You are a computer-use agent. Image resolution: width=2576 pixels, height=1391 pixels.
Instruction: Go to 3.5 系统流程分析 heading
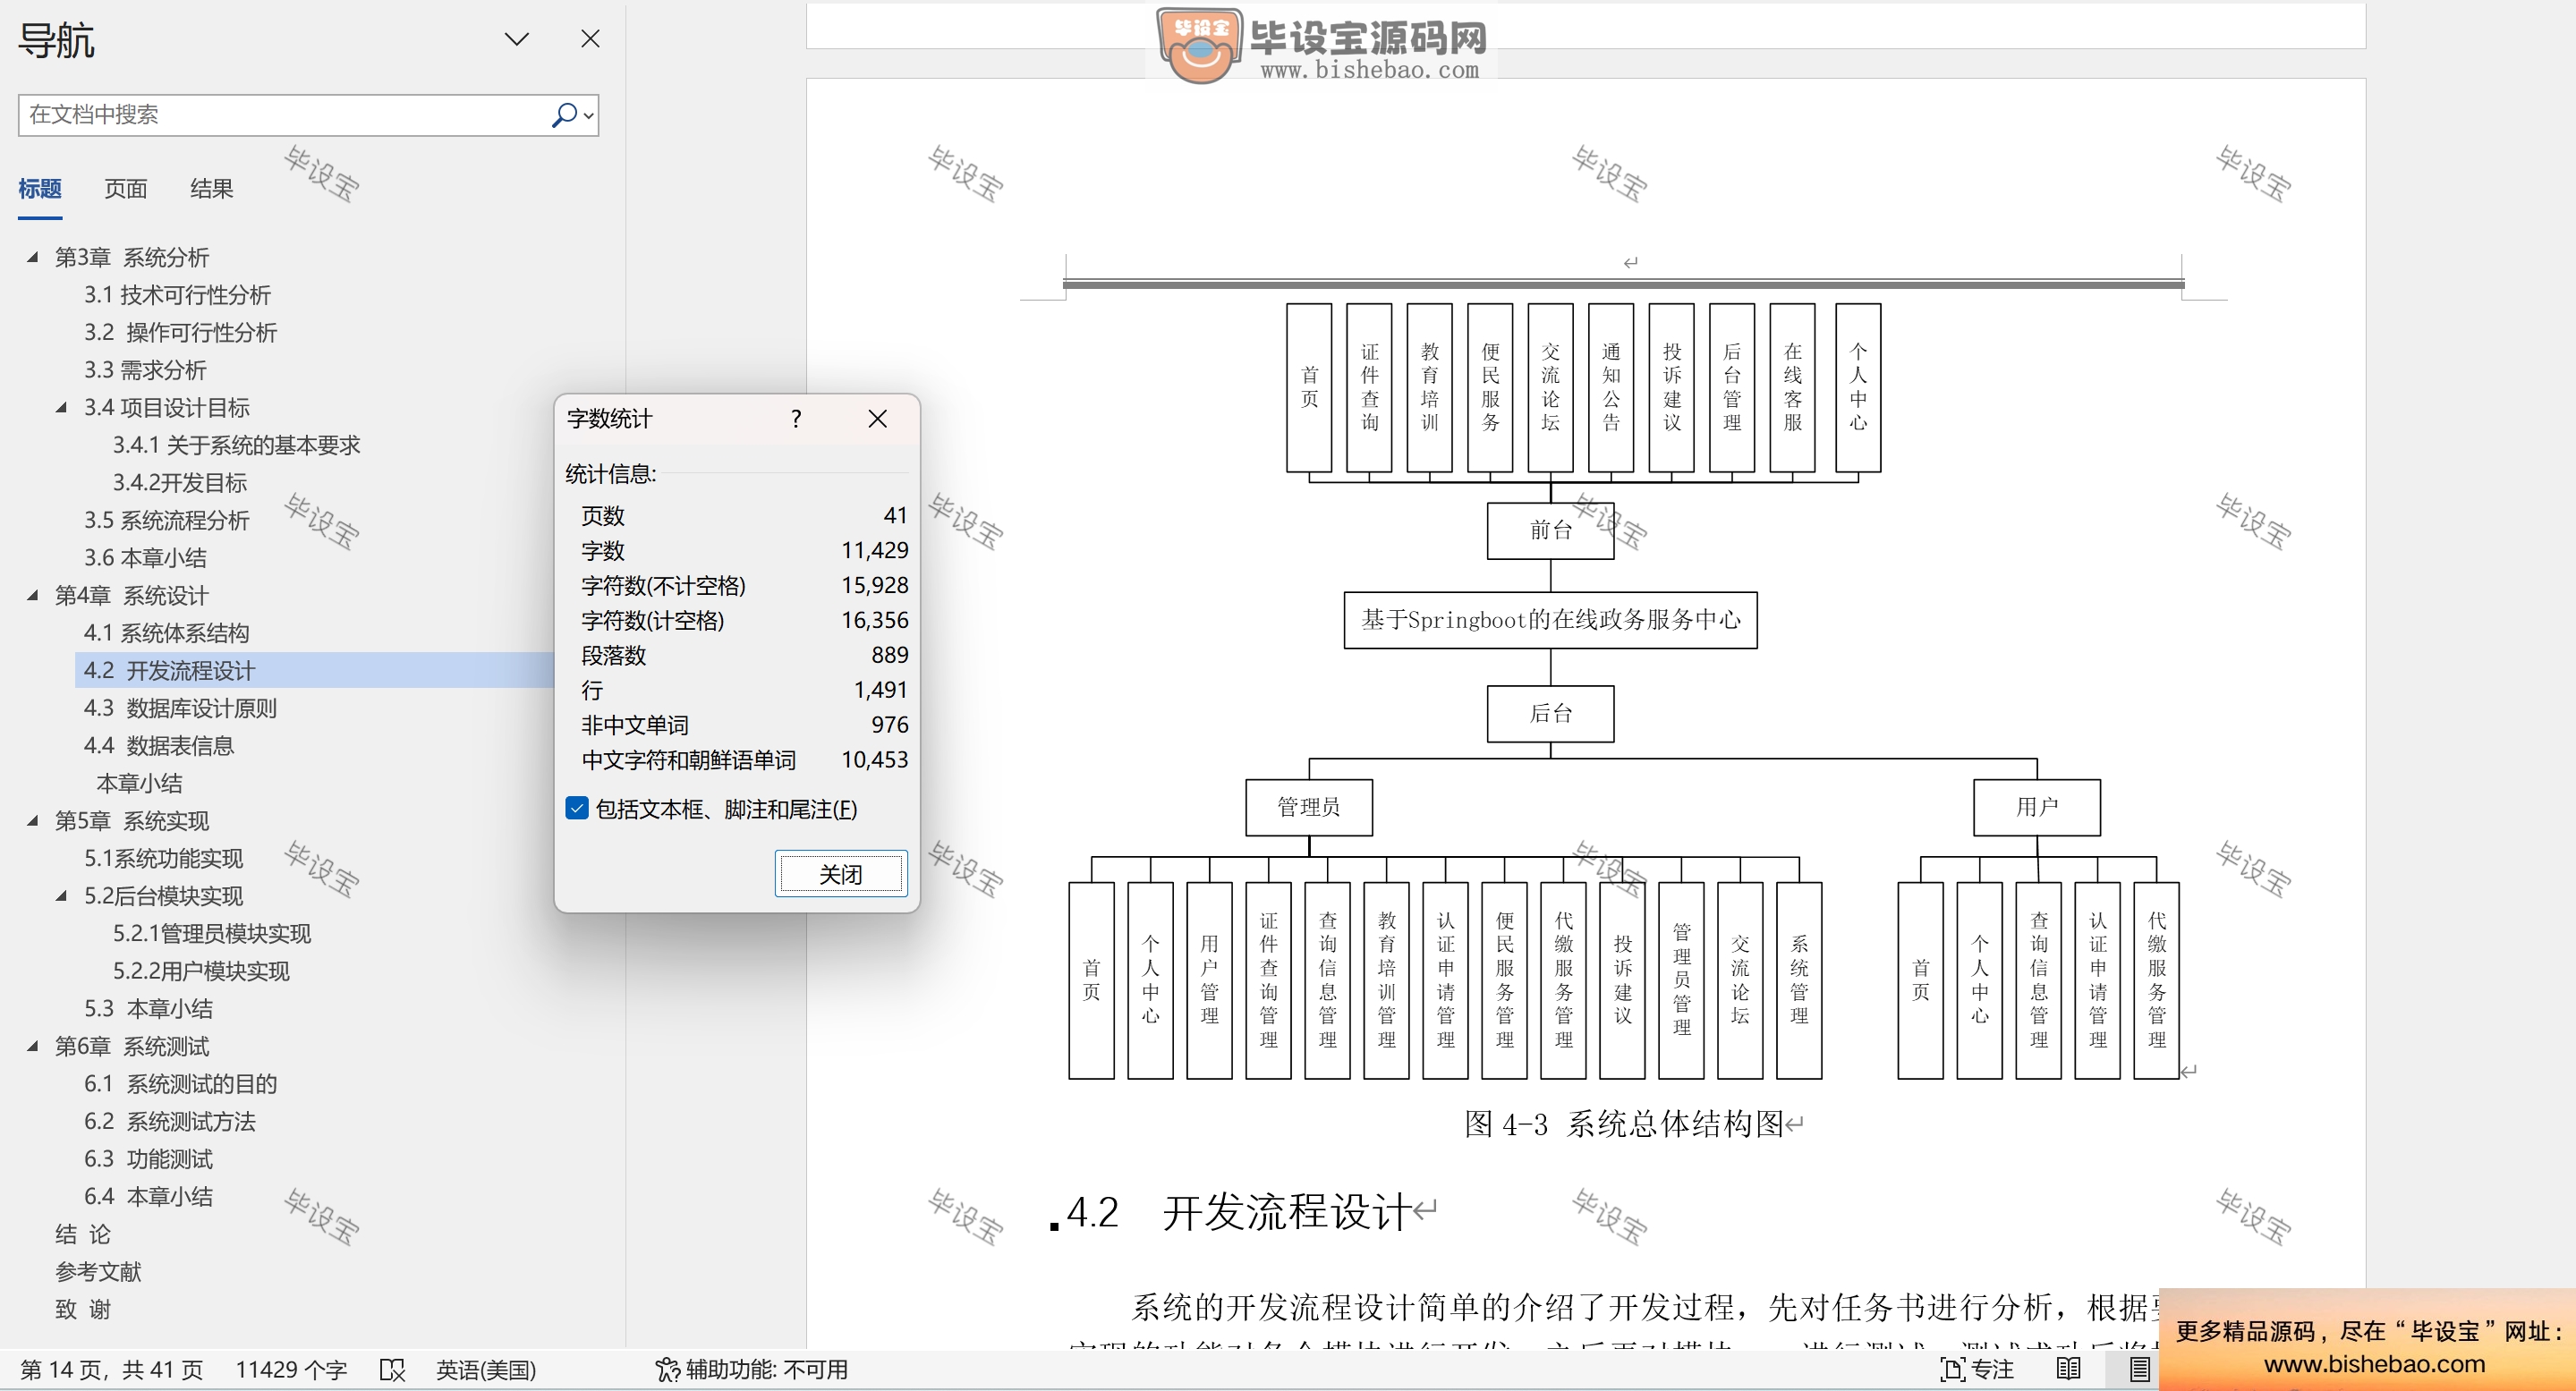[x=167, y=520]
